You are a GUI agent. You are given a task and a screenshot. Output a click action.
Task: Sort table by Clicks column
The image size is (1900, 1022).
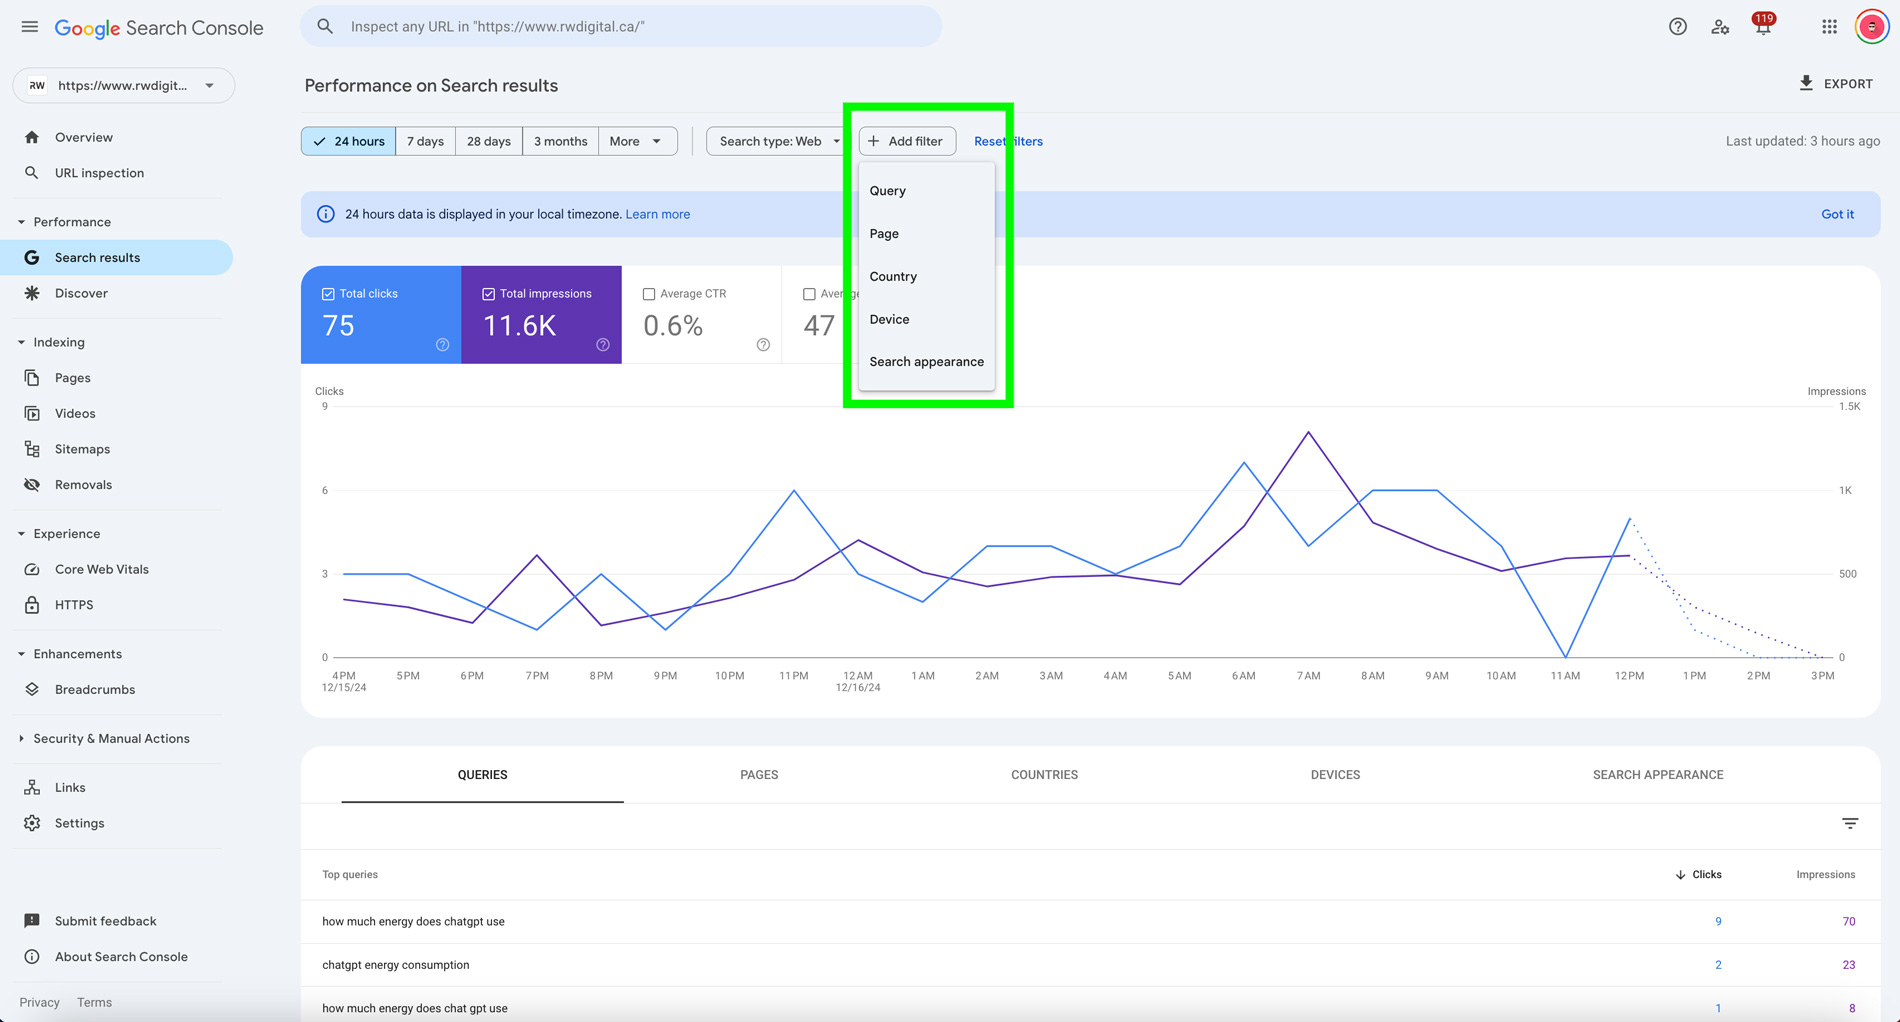[1698, 874]
